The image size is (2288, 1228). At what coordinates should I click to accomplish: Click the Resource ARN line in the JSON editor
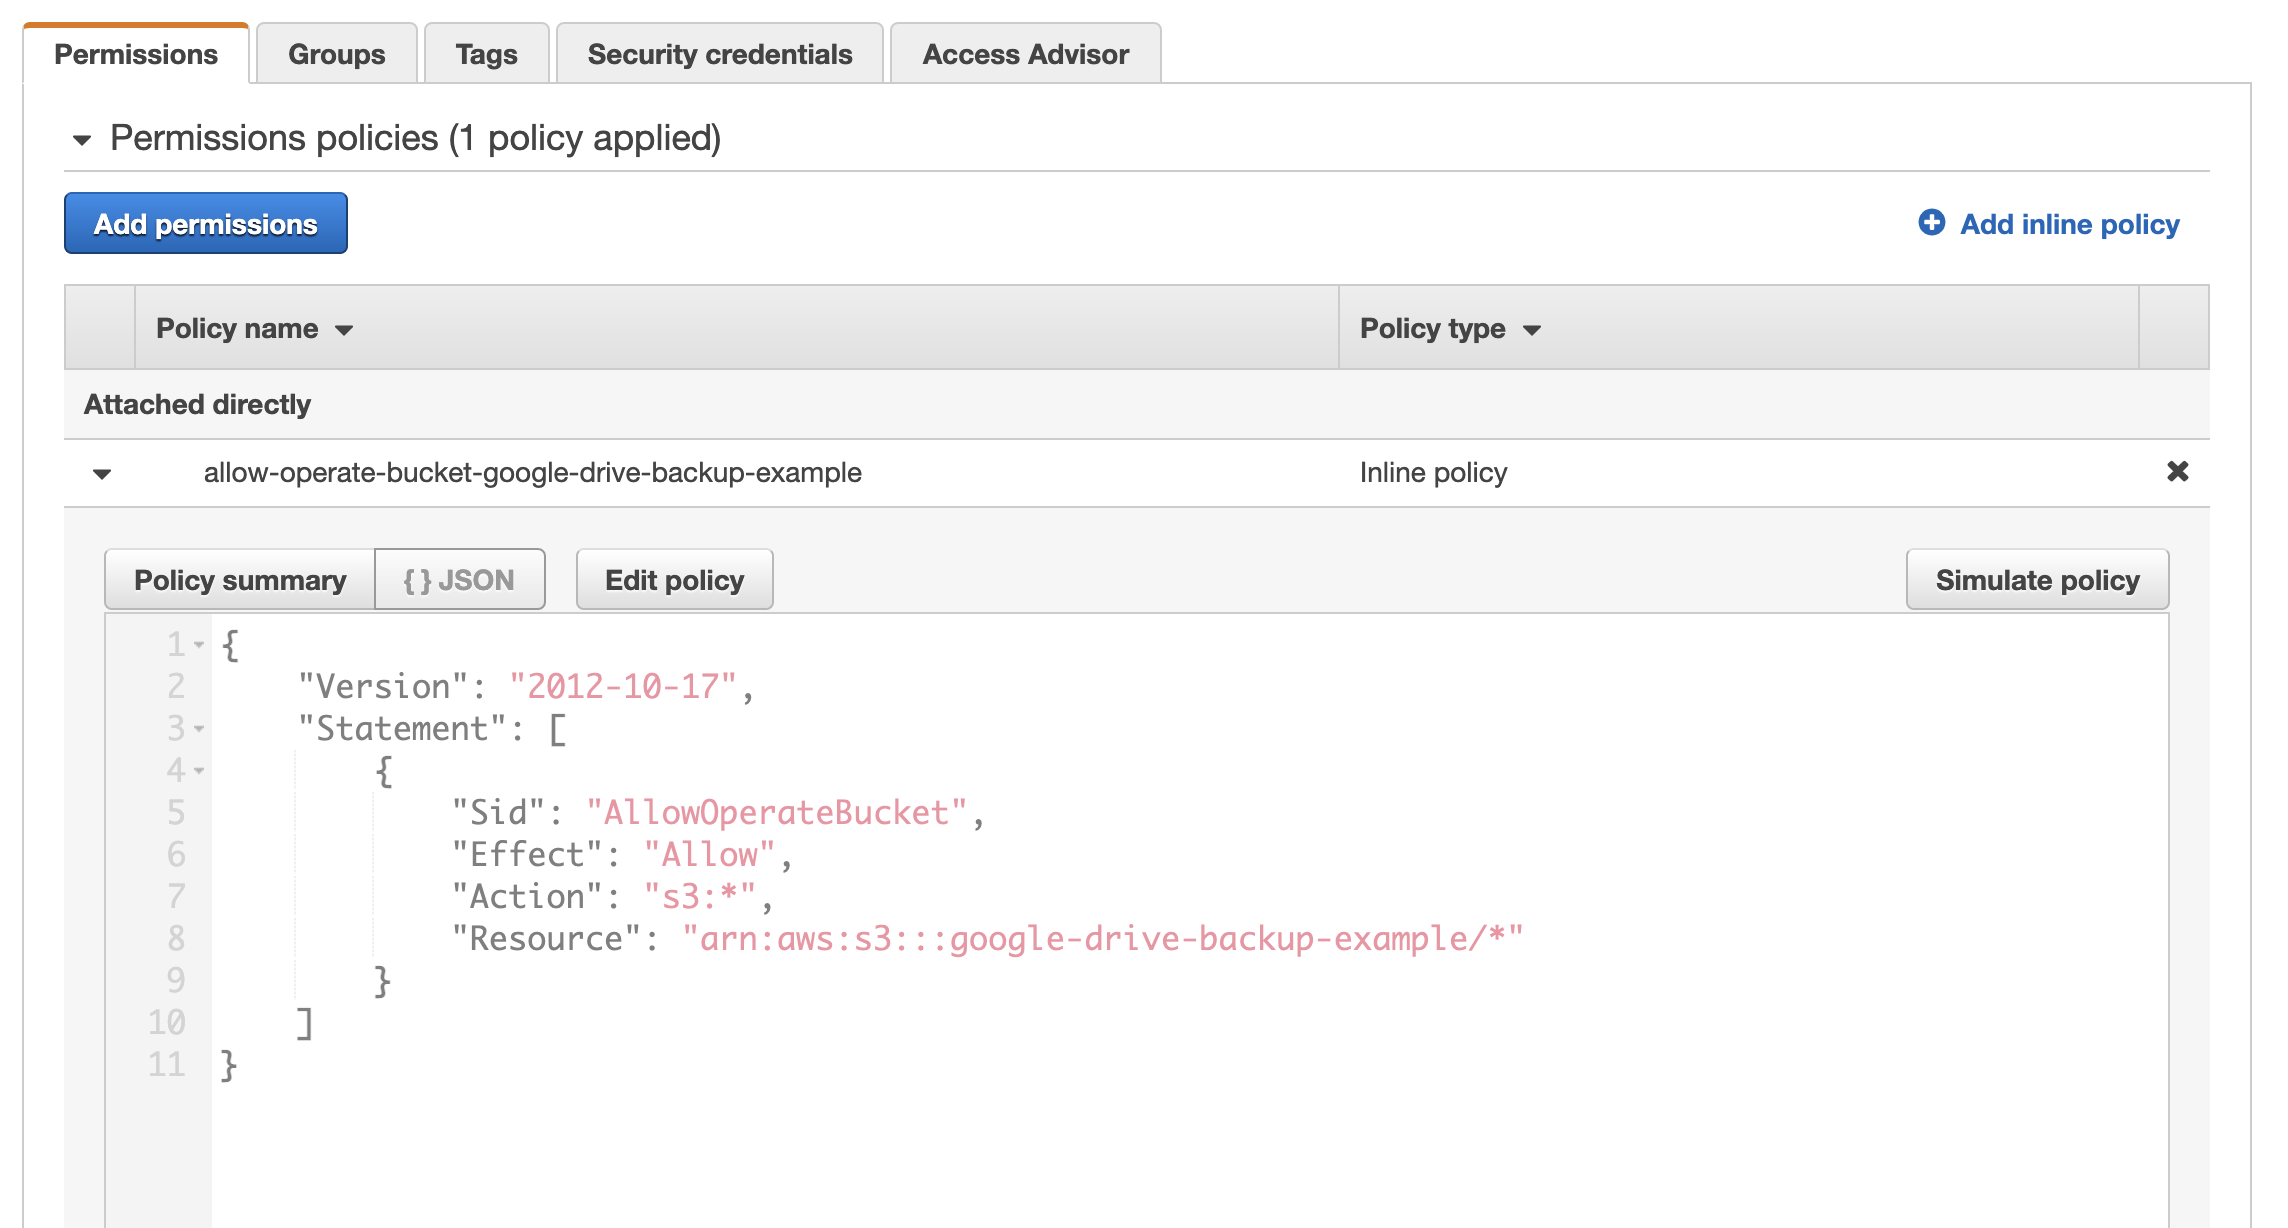click(1100, 939)
